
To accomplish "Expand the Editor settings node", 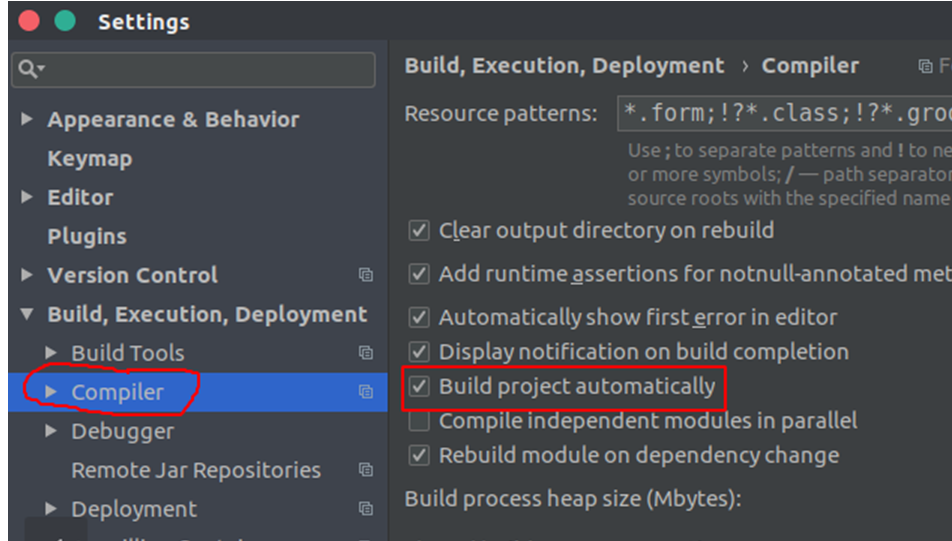I will coord(27,197).
